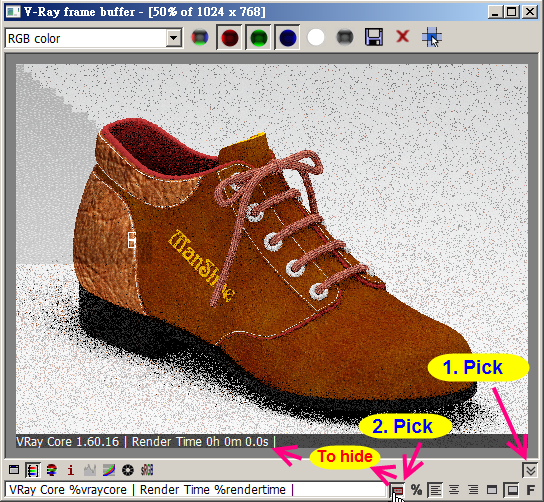Close the V-Ray frame buffer window

530,12
